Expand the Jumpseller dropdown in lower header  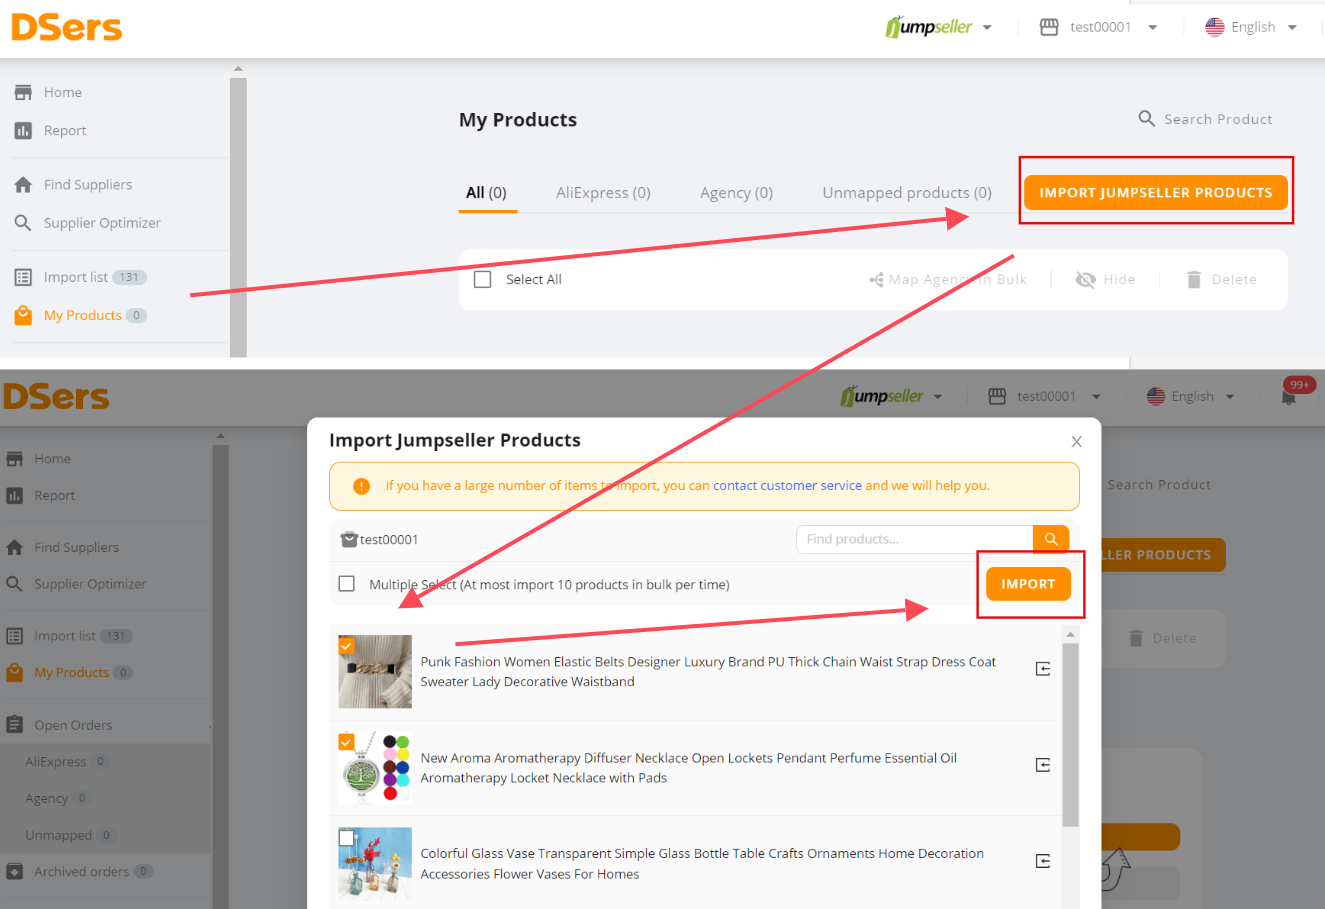tap(938, 397)
